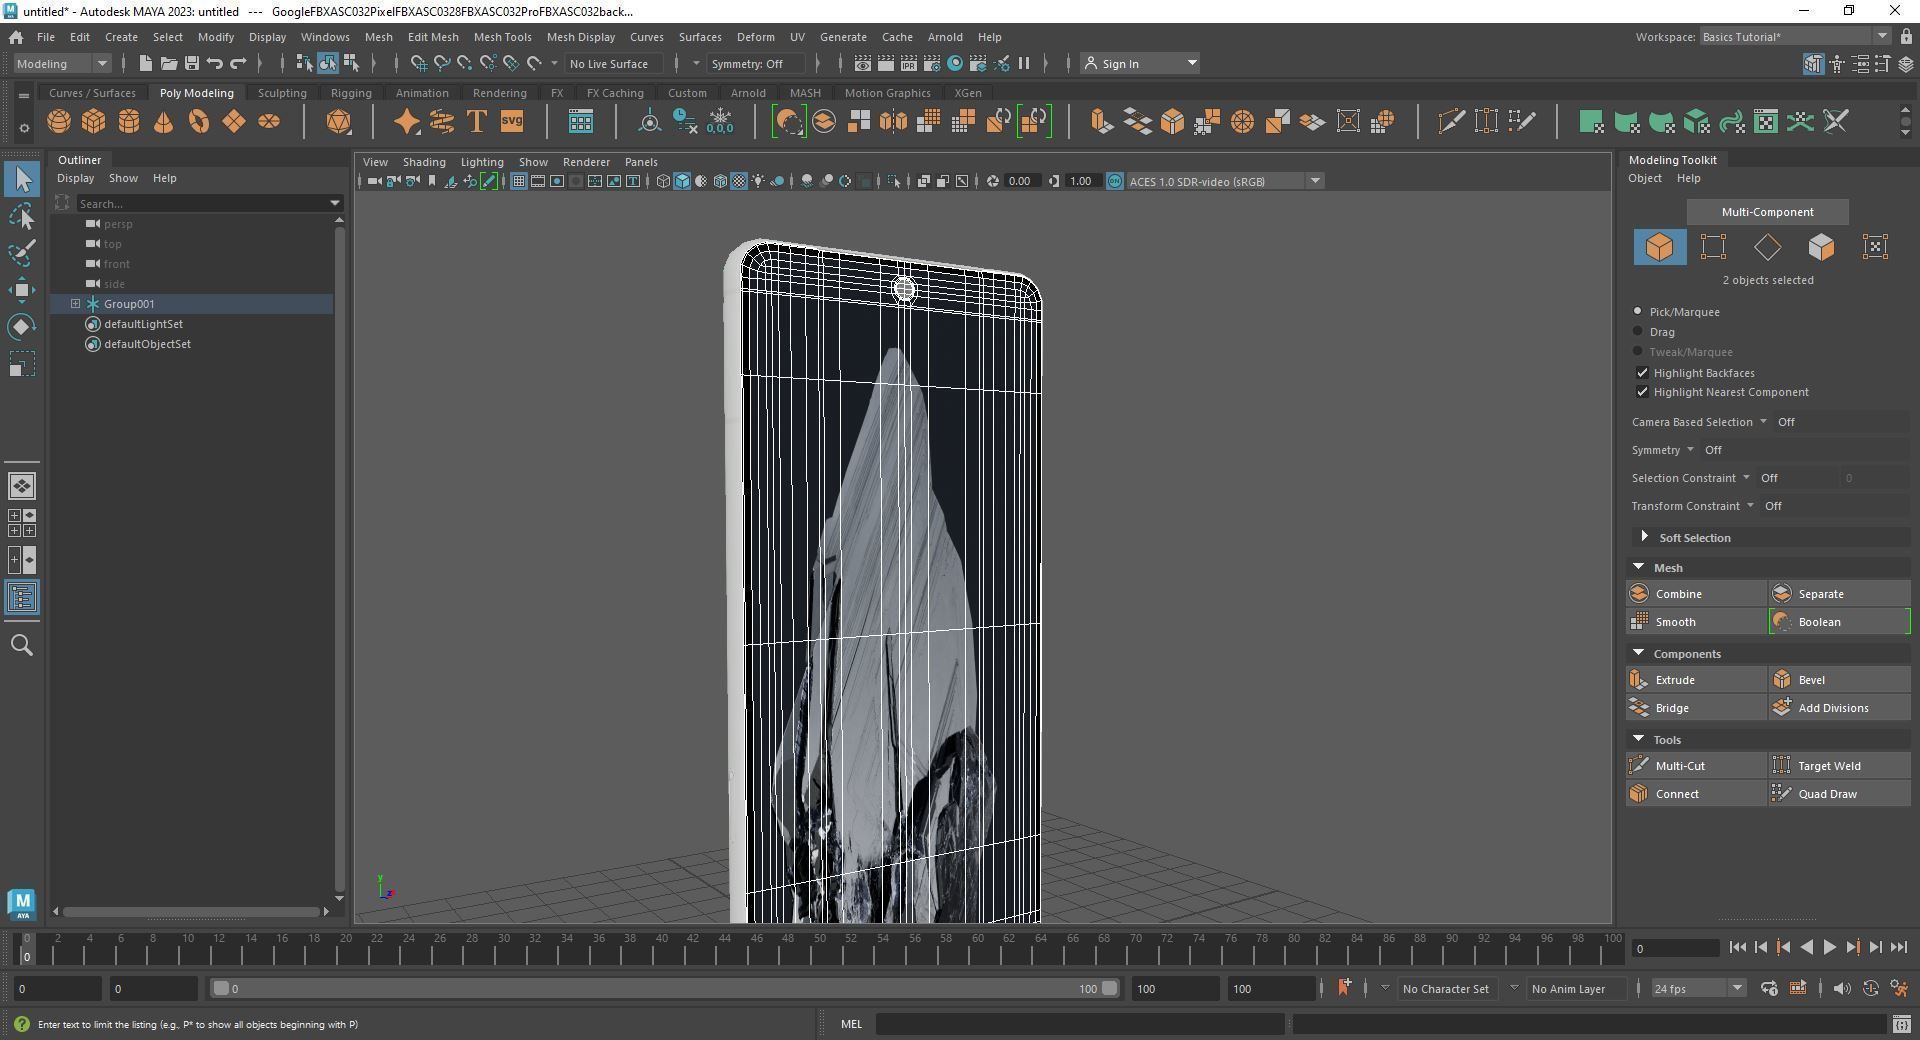The height and width of the screenshot is (1040, 1920).
Task: Open Workspace Basics Tutorial dropdown
Action: click(x=1794, y=36)
